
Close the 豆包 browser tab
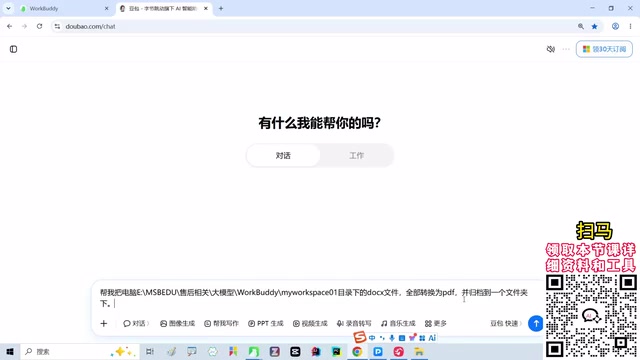[206, 8]
